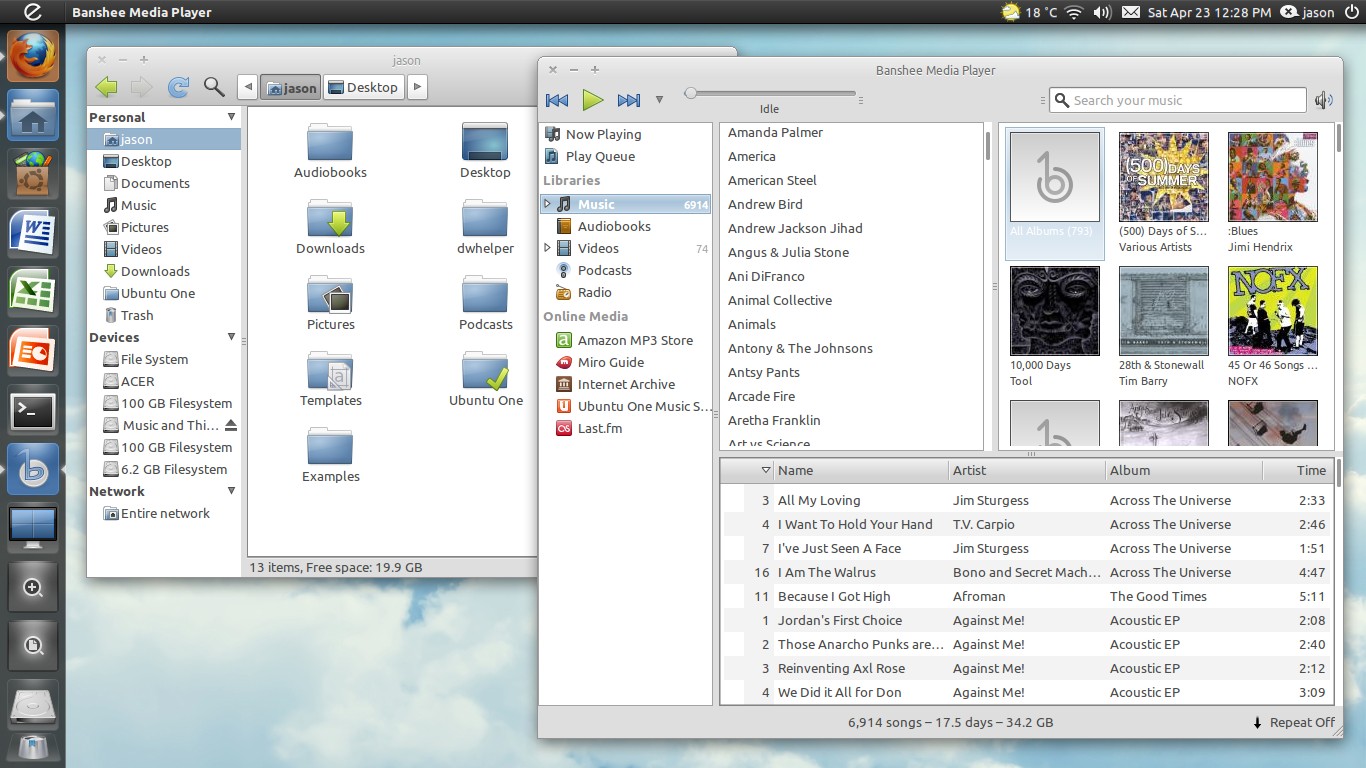Select the Downloads folder in main pane
This screenshot has width=1366, height=768.
[x=330, y=228]
